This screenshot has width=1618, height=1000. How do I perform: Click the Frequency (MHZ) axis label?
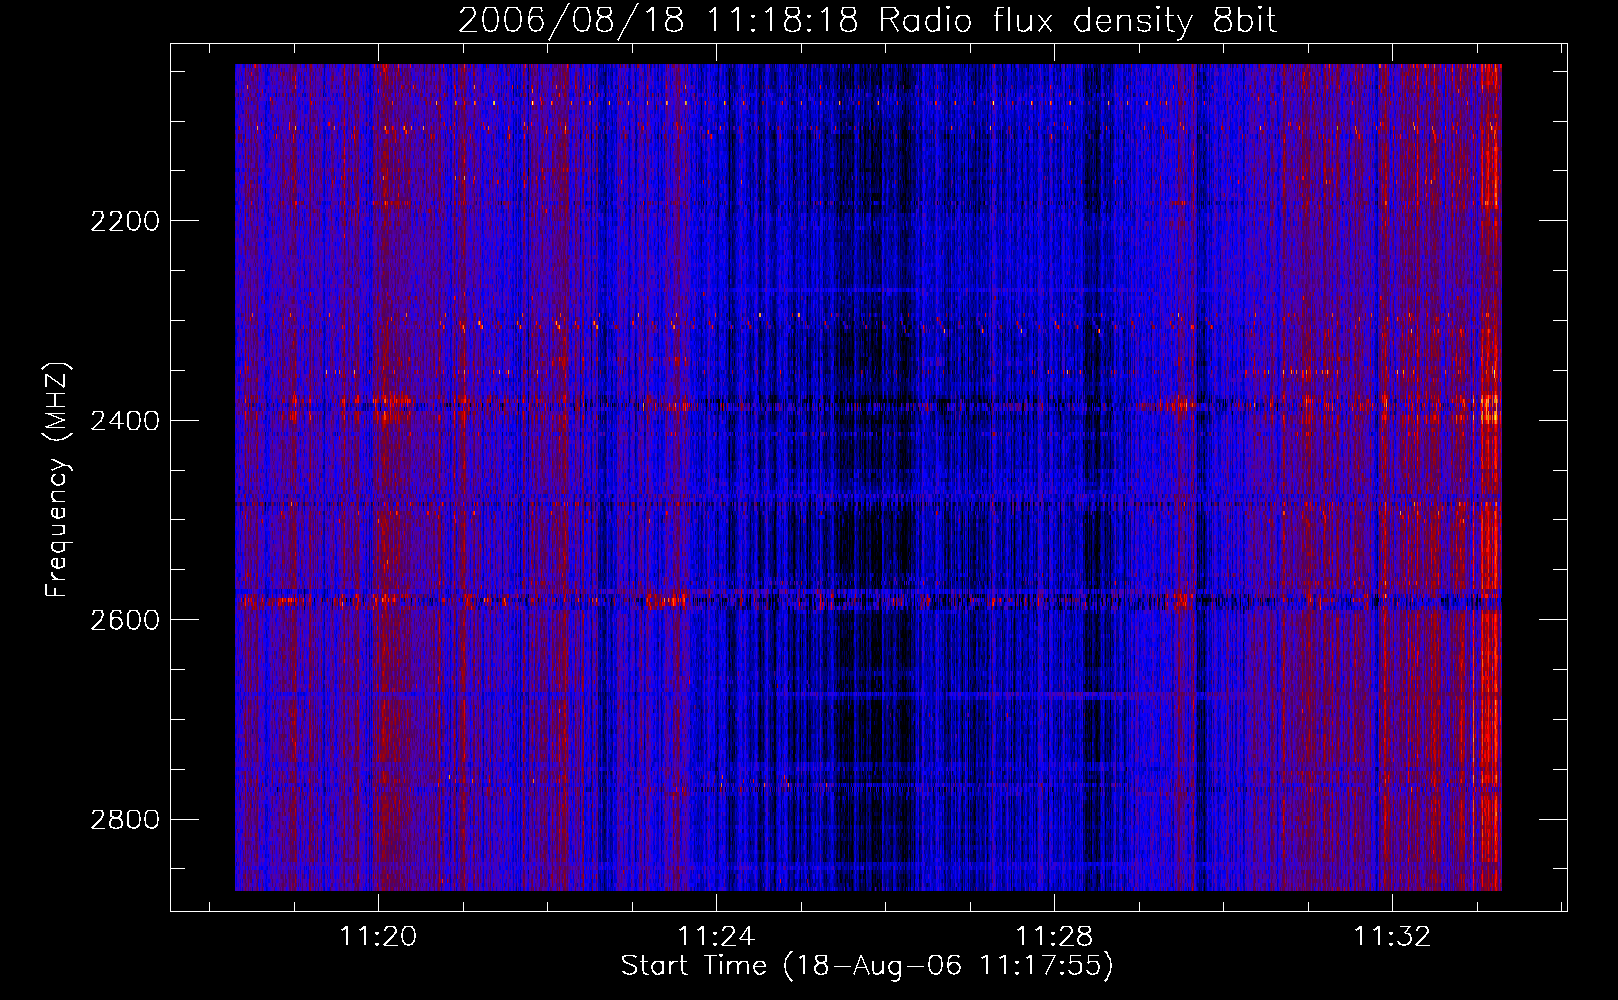(57, 480)
